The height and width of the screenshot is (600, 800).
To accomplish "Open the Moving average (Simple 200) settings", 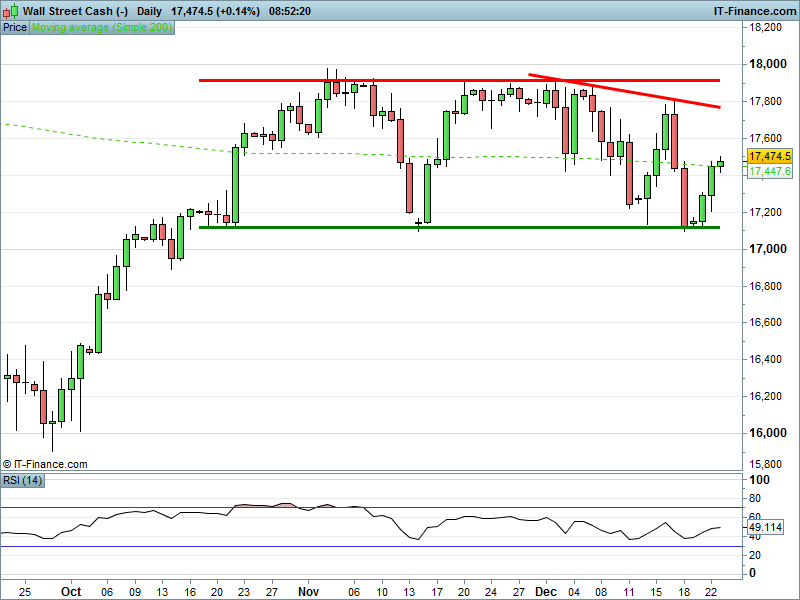I will (x=101, y=28).
